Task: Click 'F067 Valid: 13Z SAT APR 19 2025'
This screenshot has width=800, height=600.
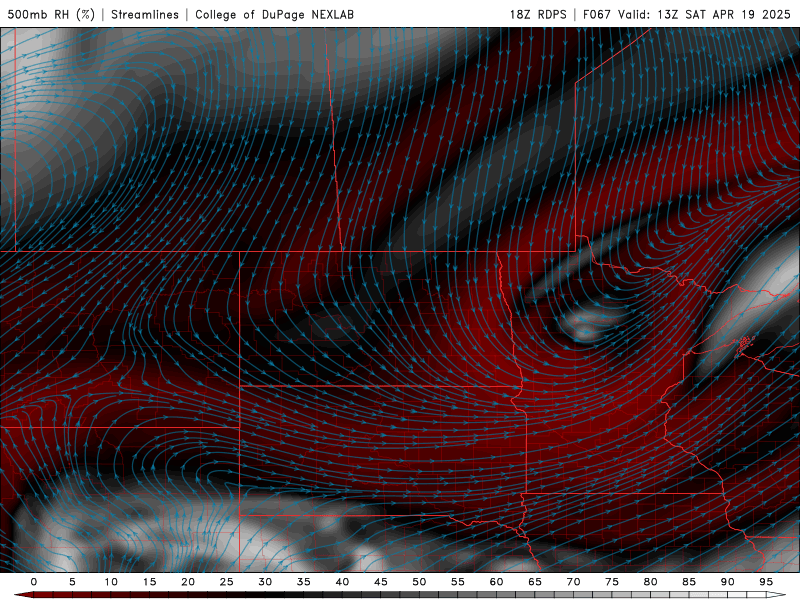Action: click(x=687, y=14)
